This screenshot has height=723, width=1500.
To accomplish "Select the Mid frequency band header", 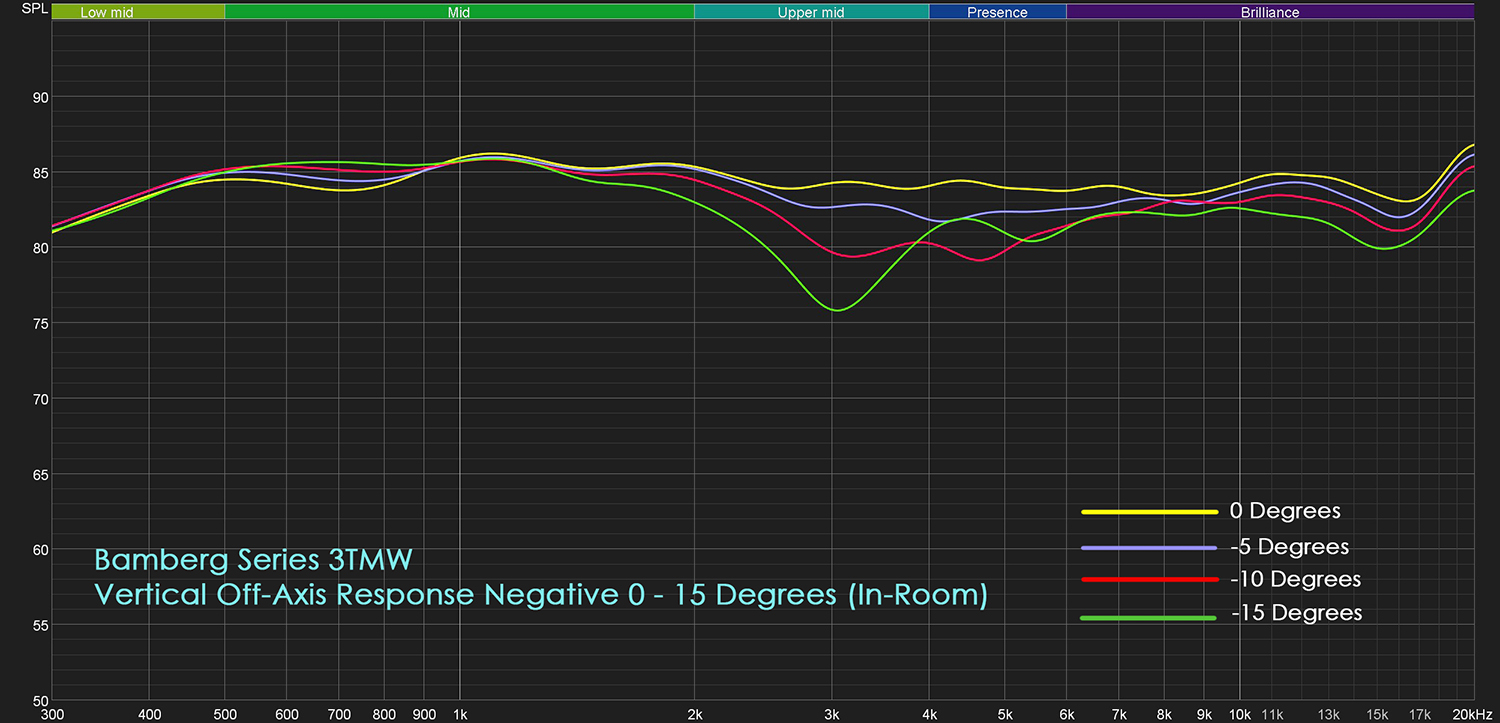I will (x=458, y=13).
